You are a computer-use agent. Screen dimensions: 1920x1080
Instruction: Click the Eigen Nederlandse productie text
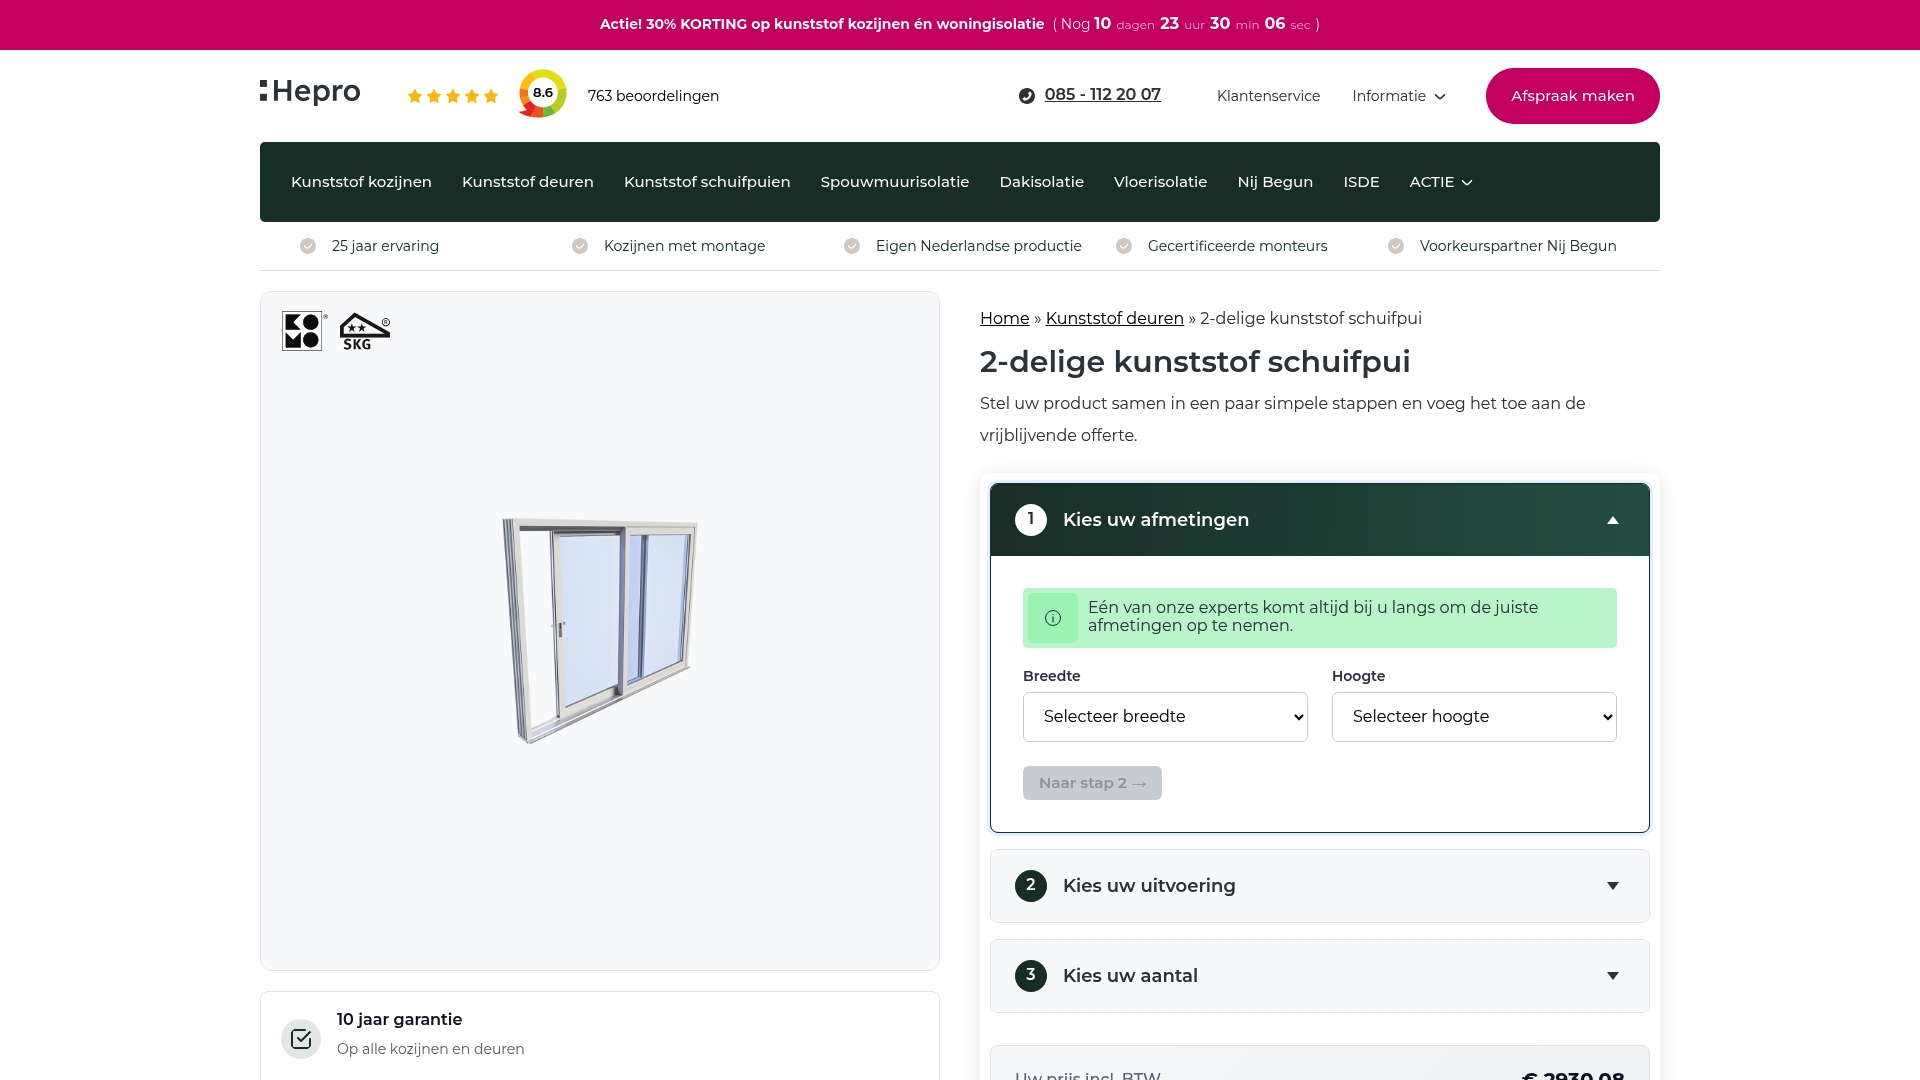[x=978, y=246]
